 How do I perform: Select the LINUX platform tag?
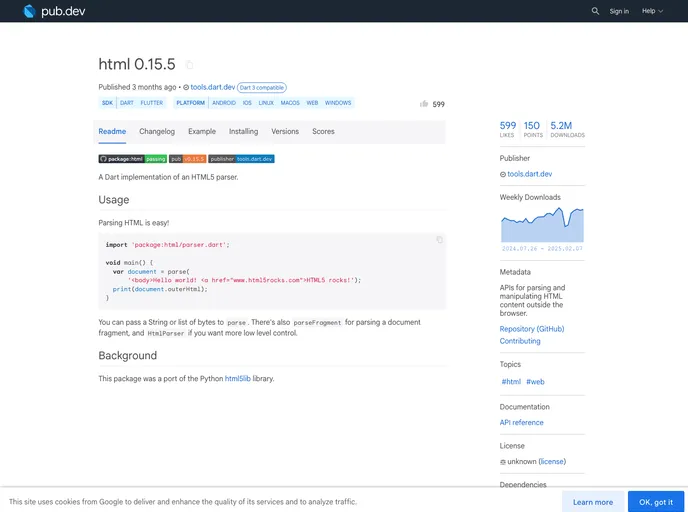[266, 103]
